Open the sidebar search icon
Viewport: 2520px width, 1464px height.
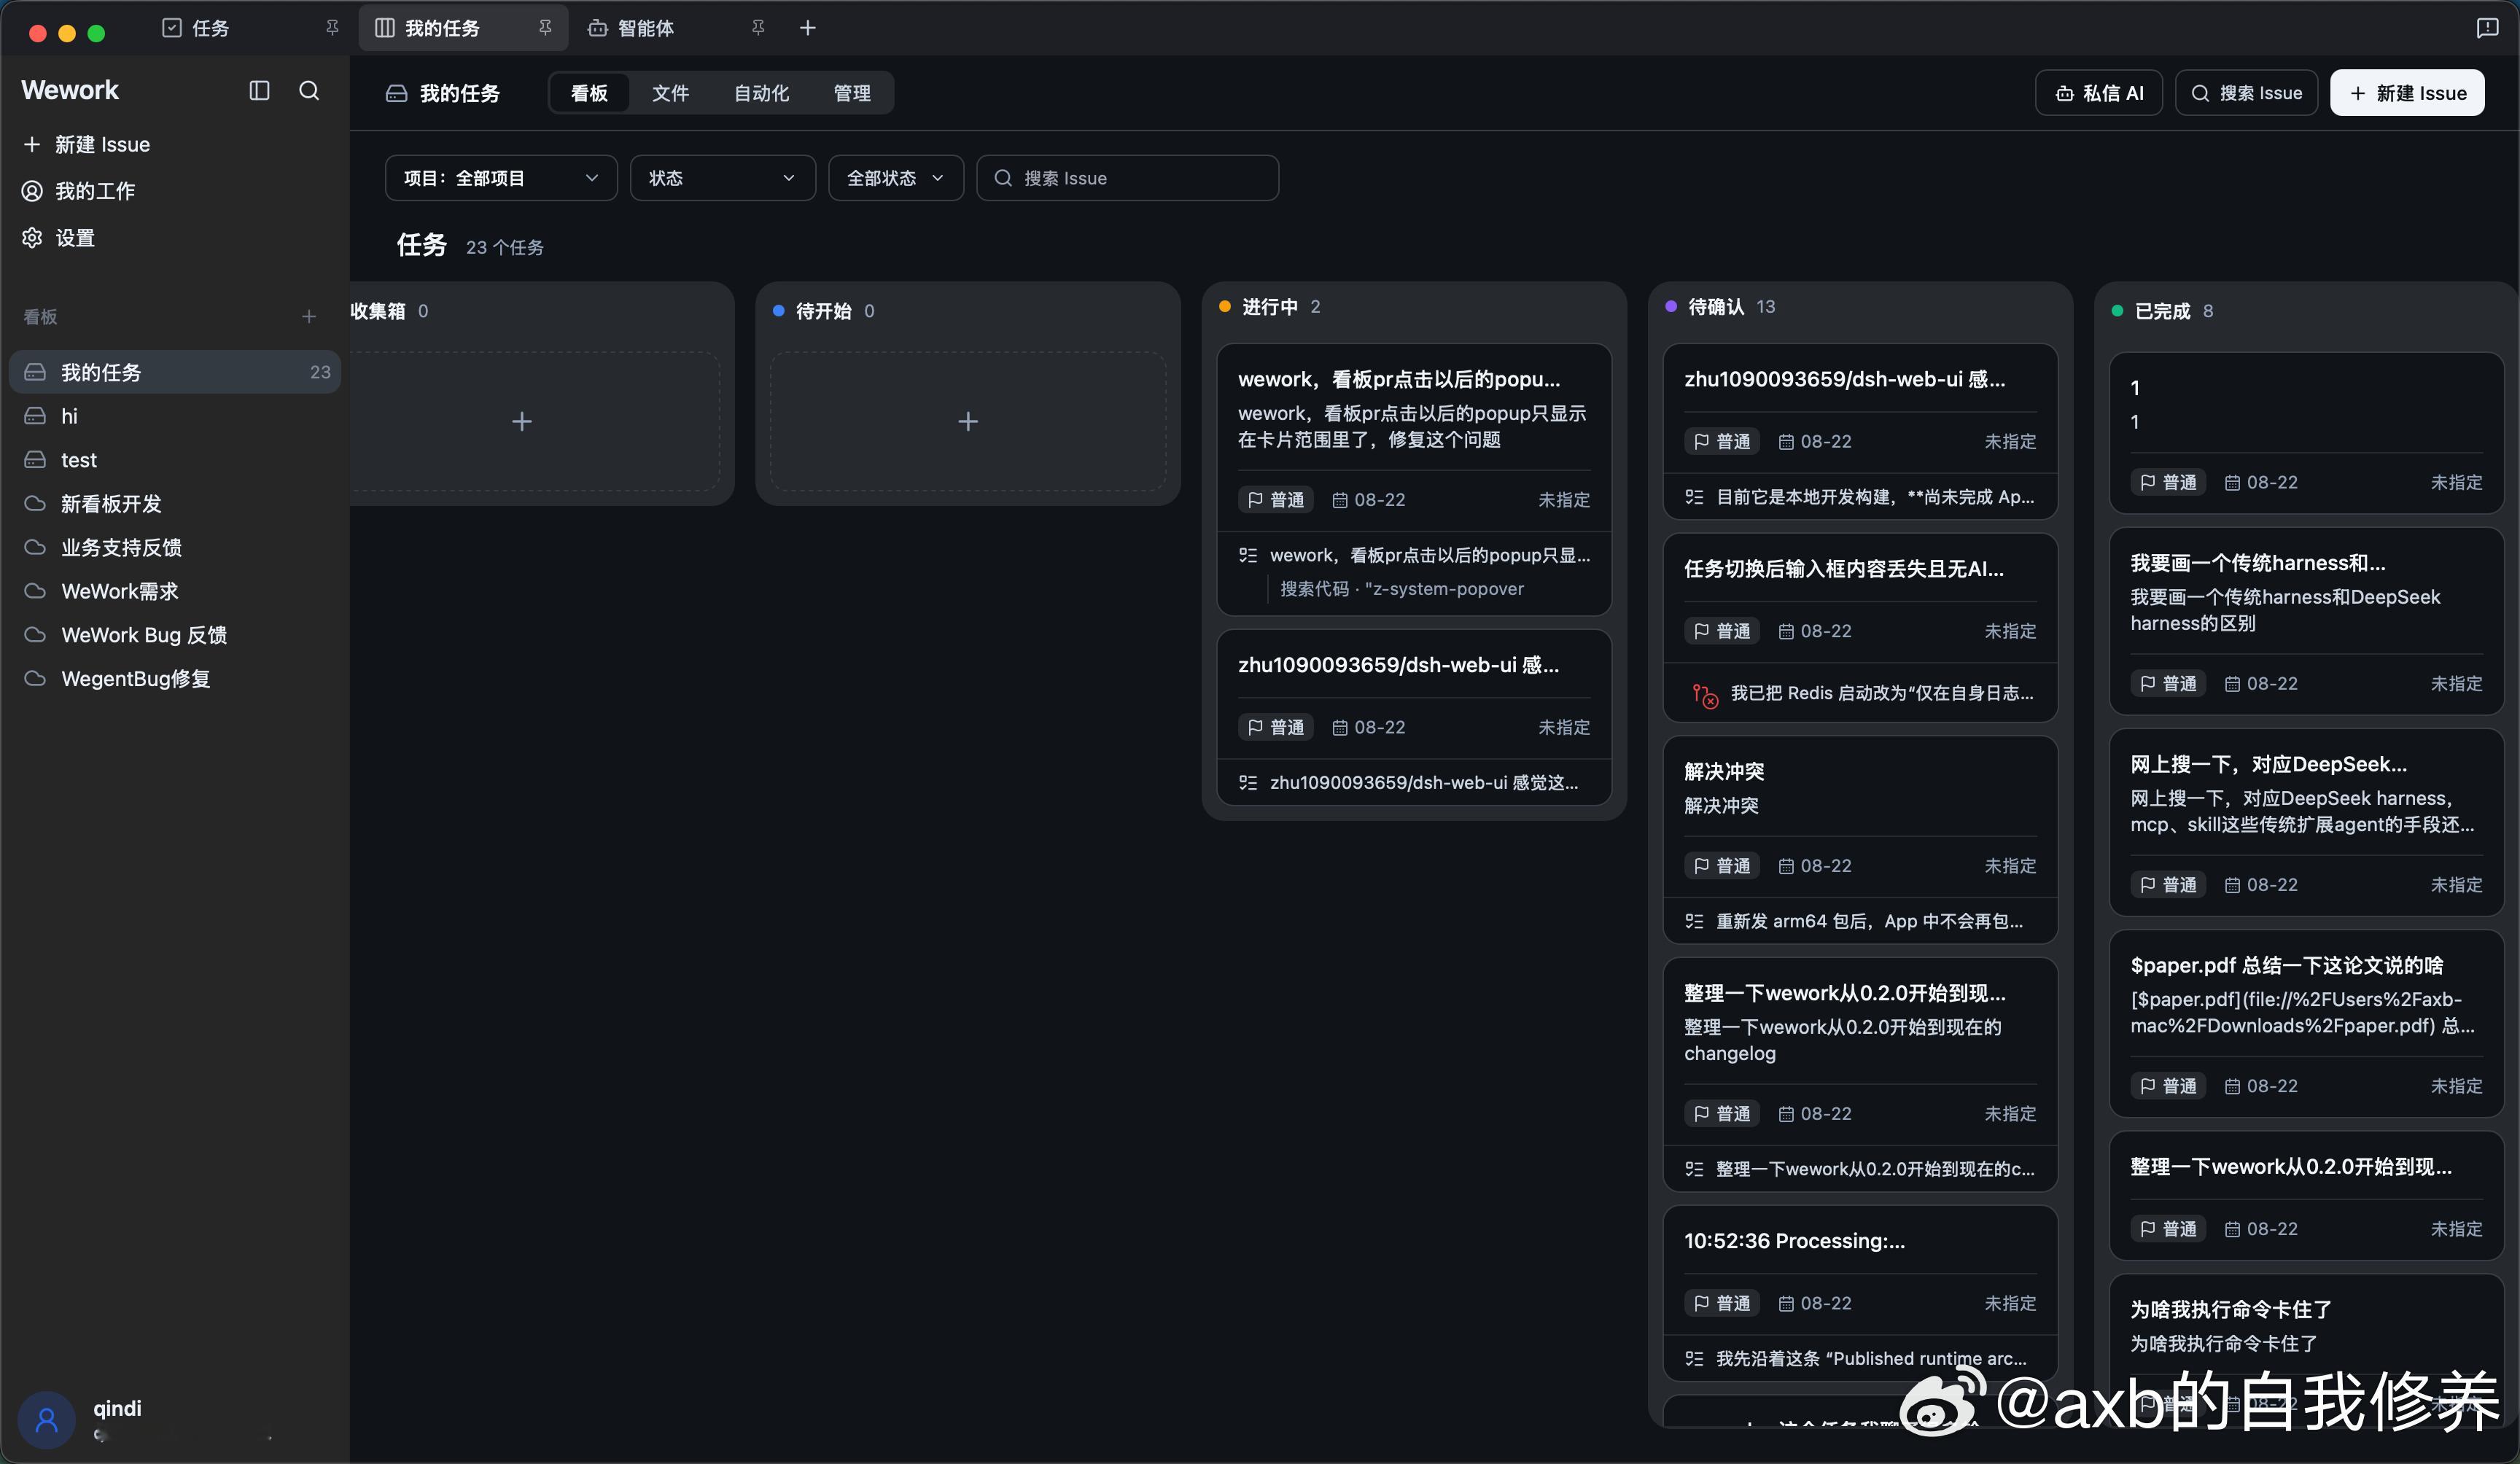[309, 91]
